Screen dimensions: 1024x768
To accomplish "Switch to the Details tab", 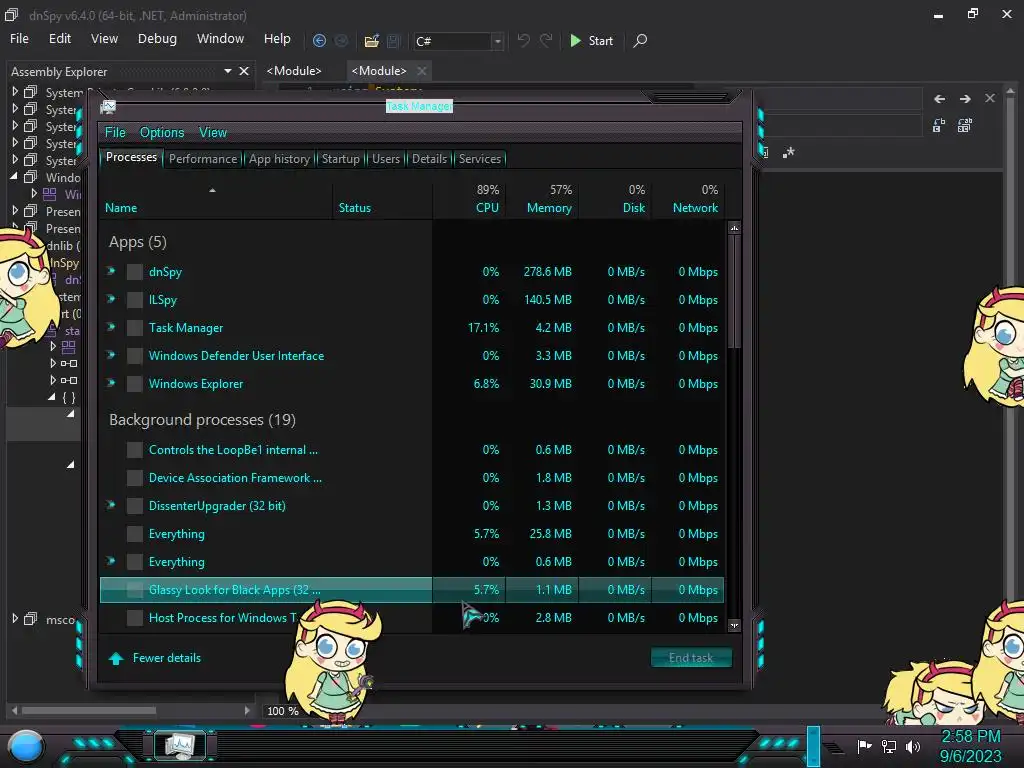I will (429, 159).
